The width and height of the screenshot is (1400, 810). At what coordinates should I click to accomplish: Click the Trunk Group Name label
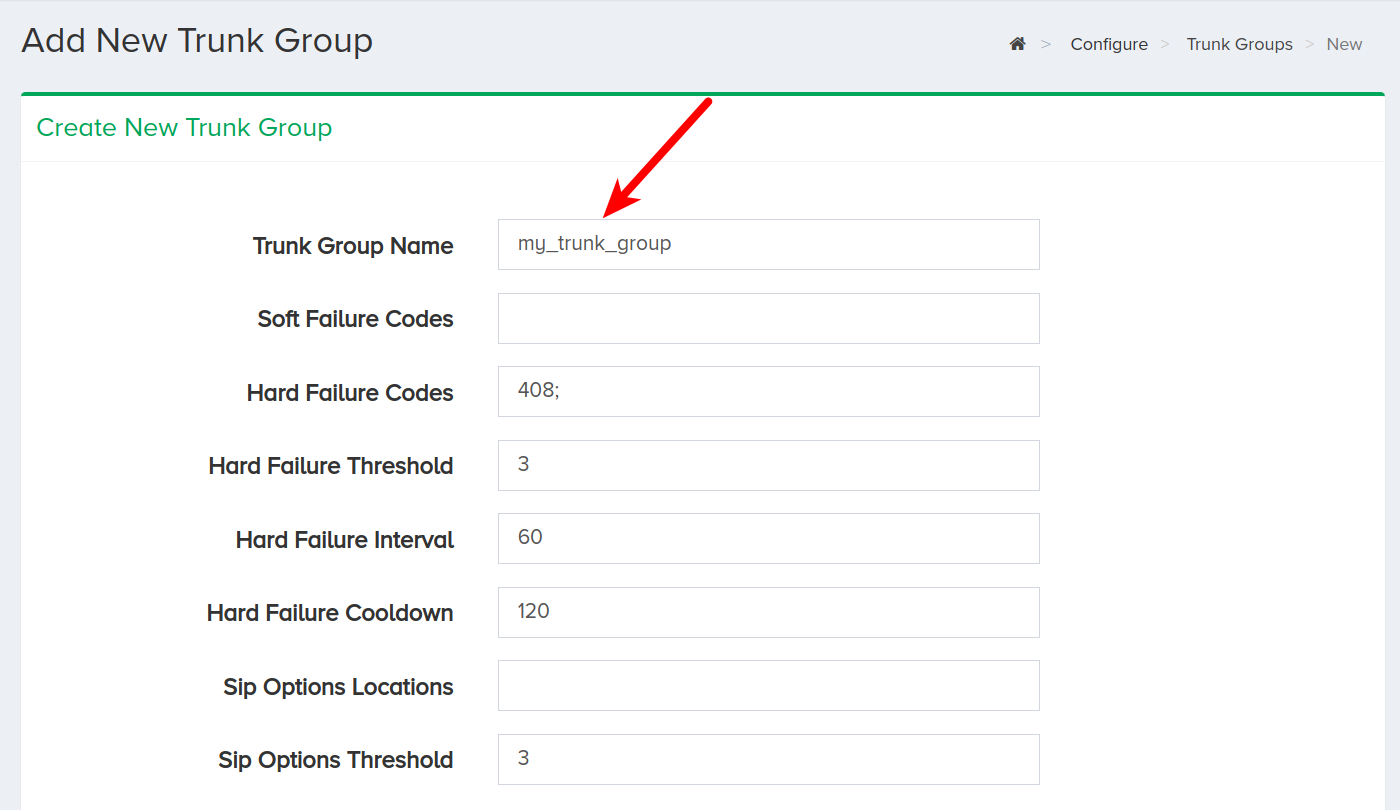(353, 246)
